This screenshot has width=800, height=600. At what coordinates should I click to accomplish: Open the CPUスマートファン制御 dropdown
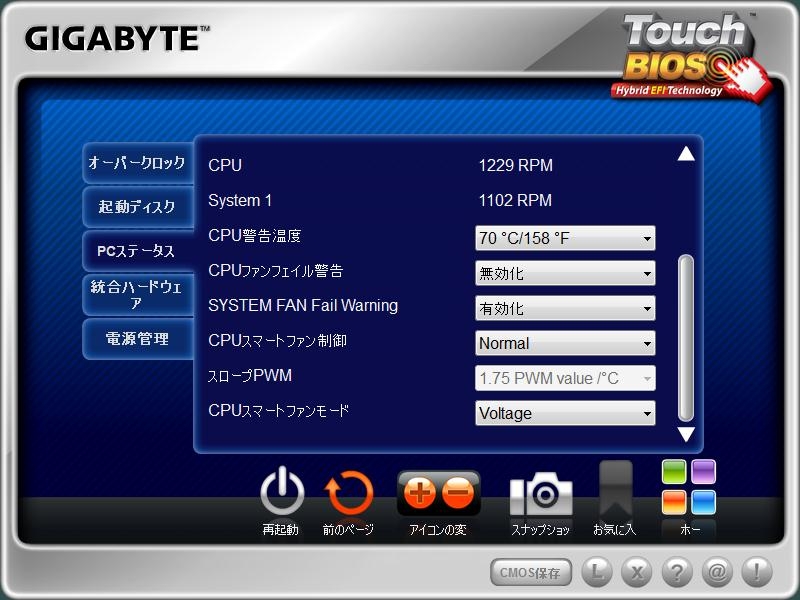(565, 343)
